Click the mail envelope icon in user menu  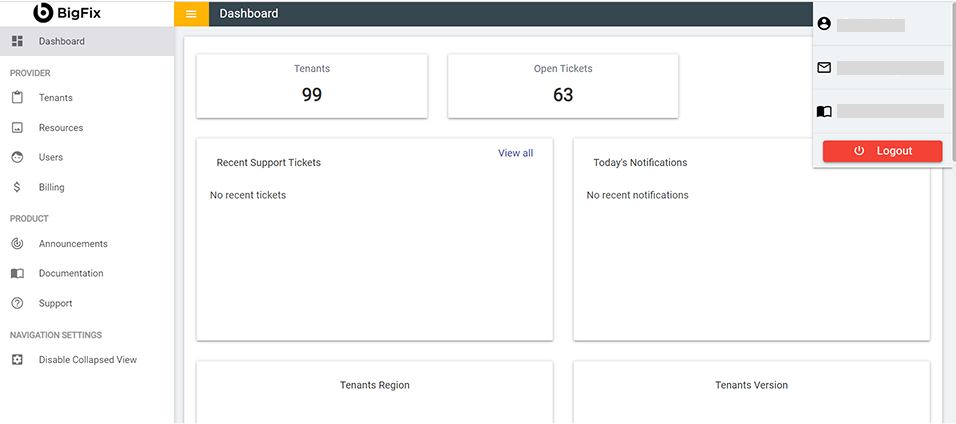(824, 68)
